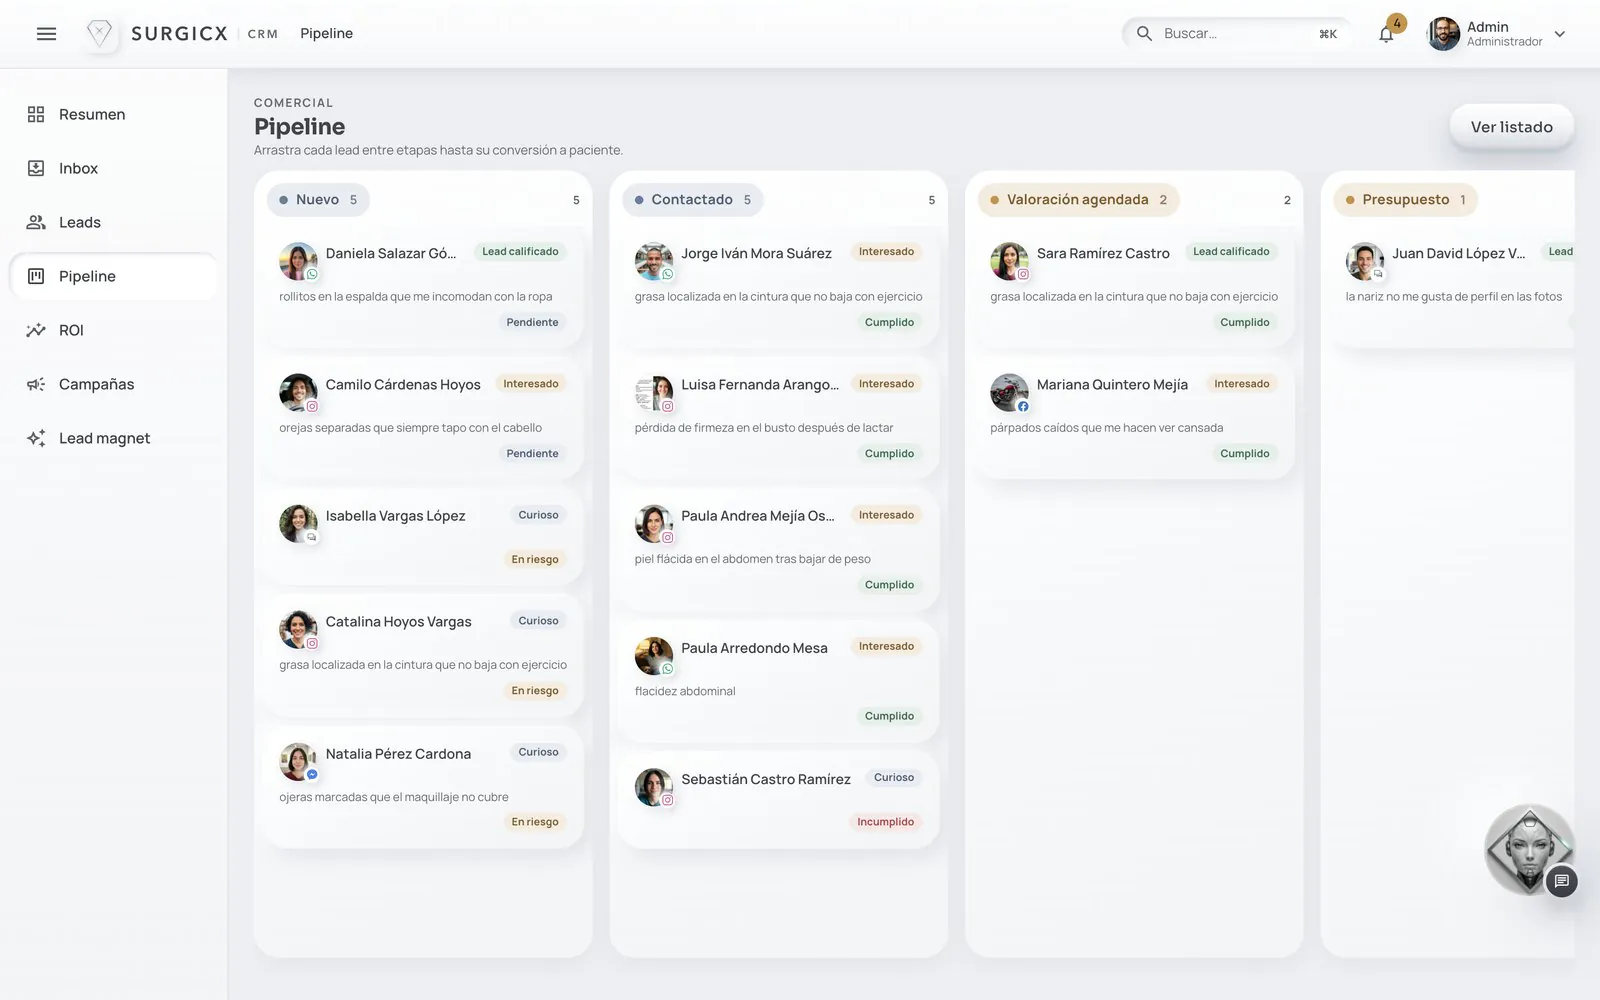Click Sebastián's Incumplido status badge
1600x1000 pixels.
pos(885,822)
